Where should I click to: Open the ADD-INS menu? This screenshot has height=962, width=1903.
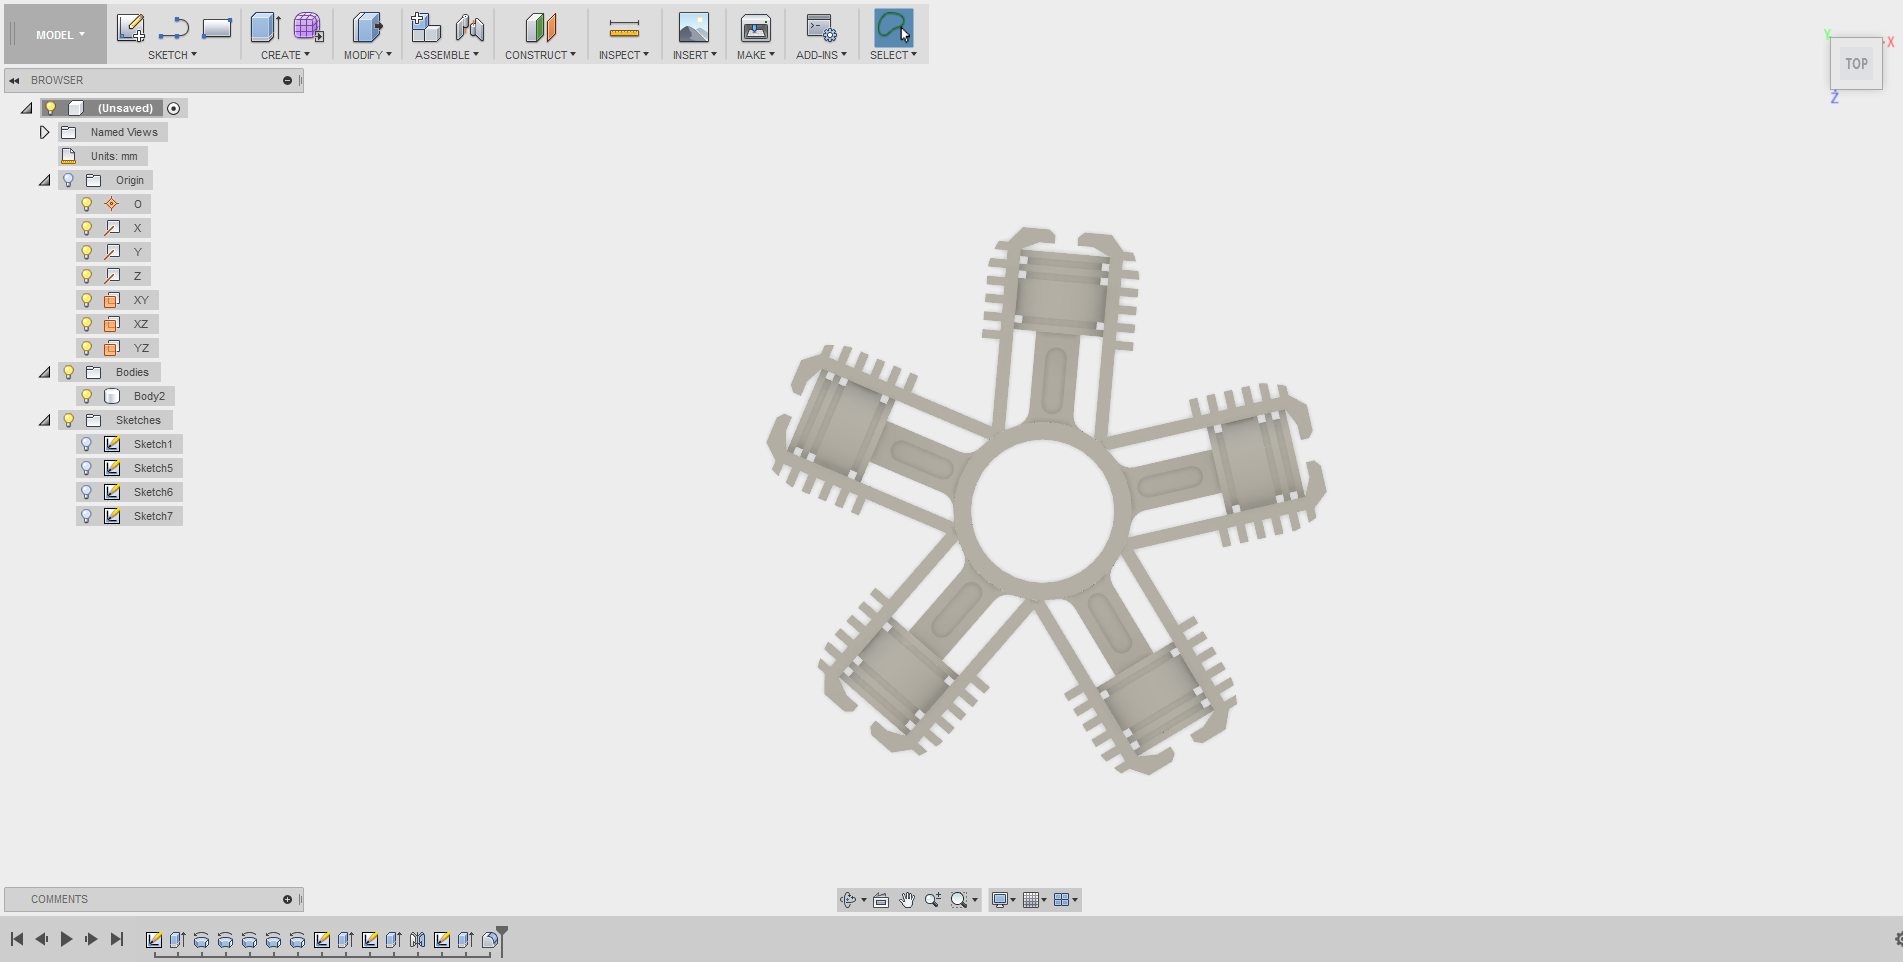point(821,55)
